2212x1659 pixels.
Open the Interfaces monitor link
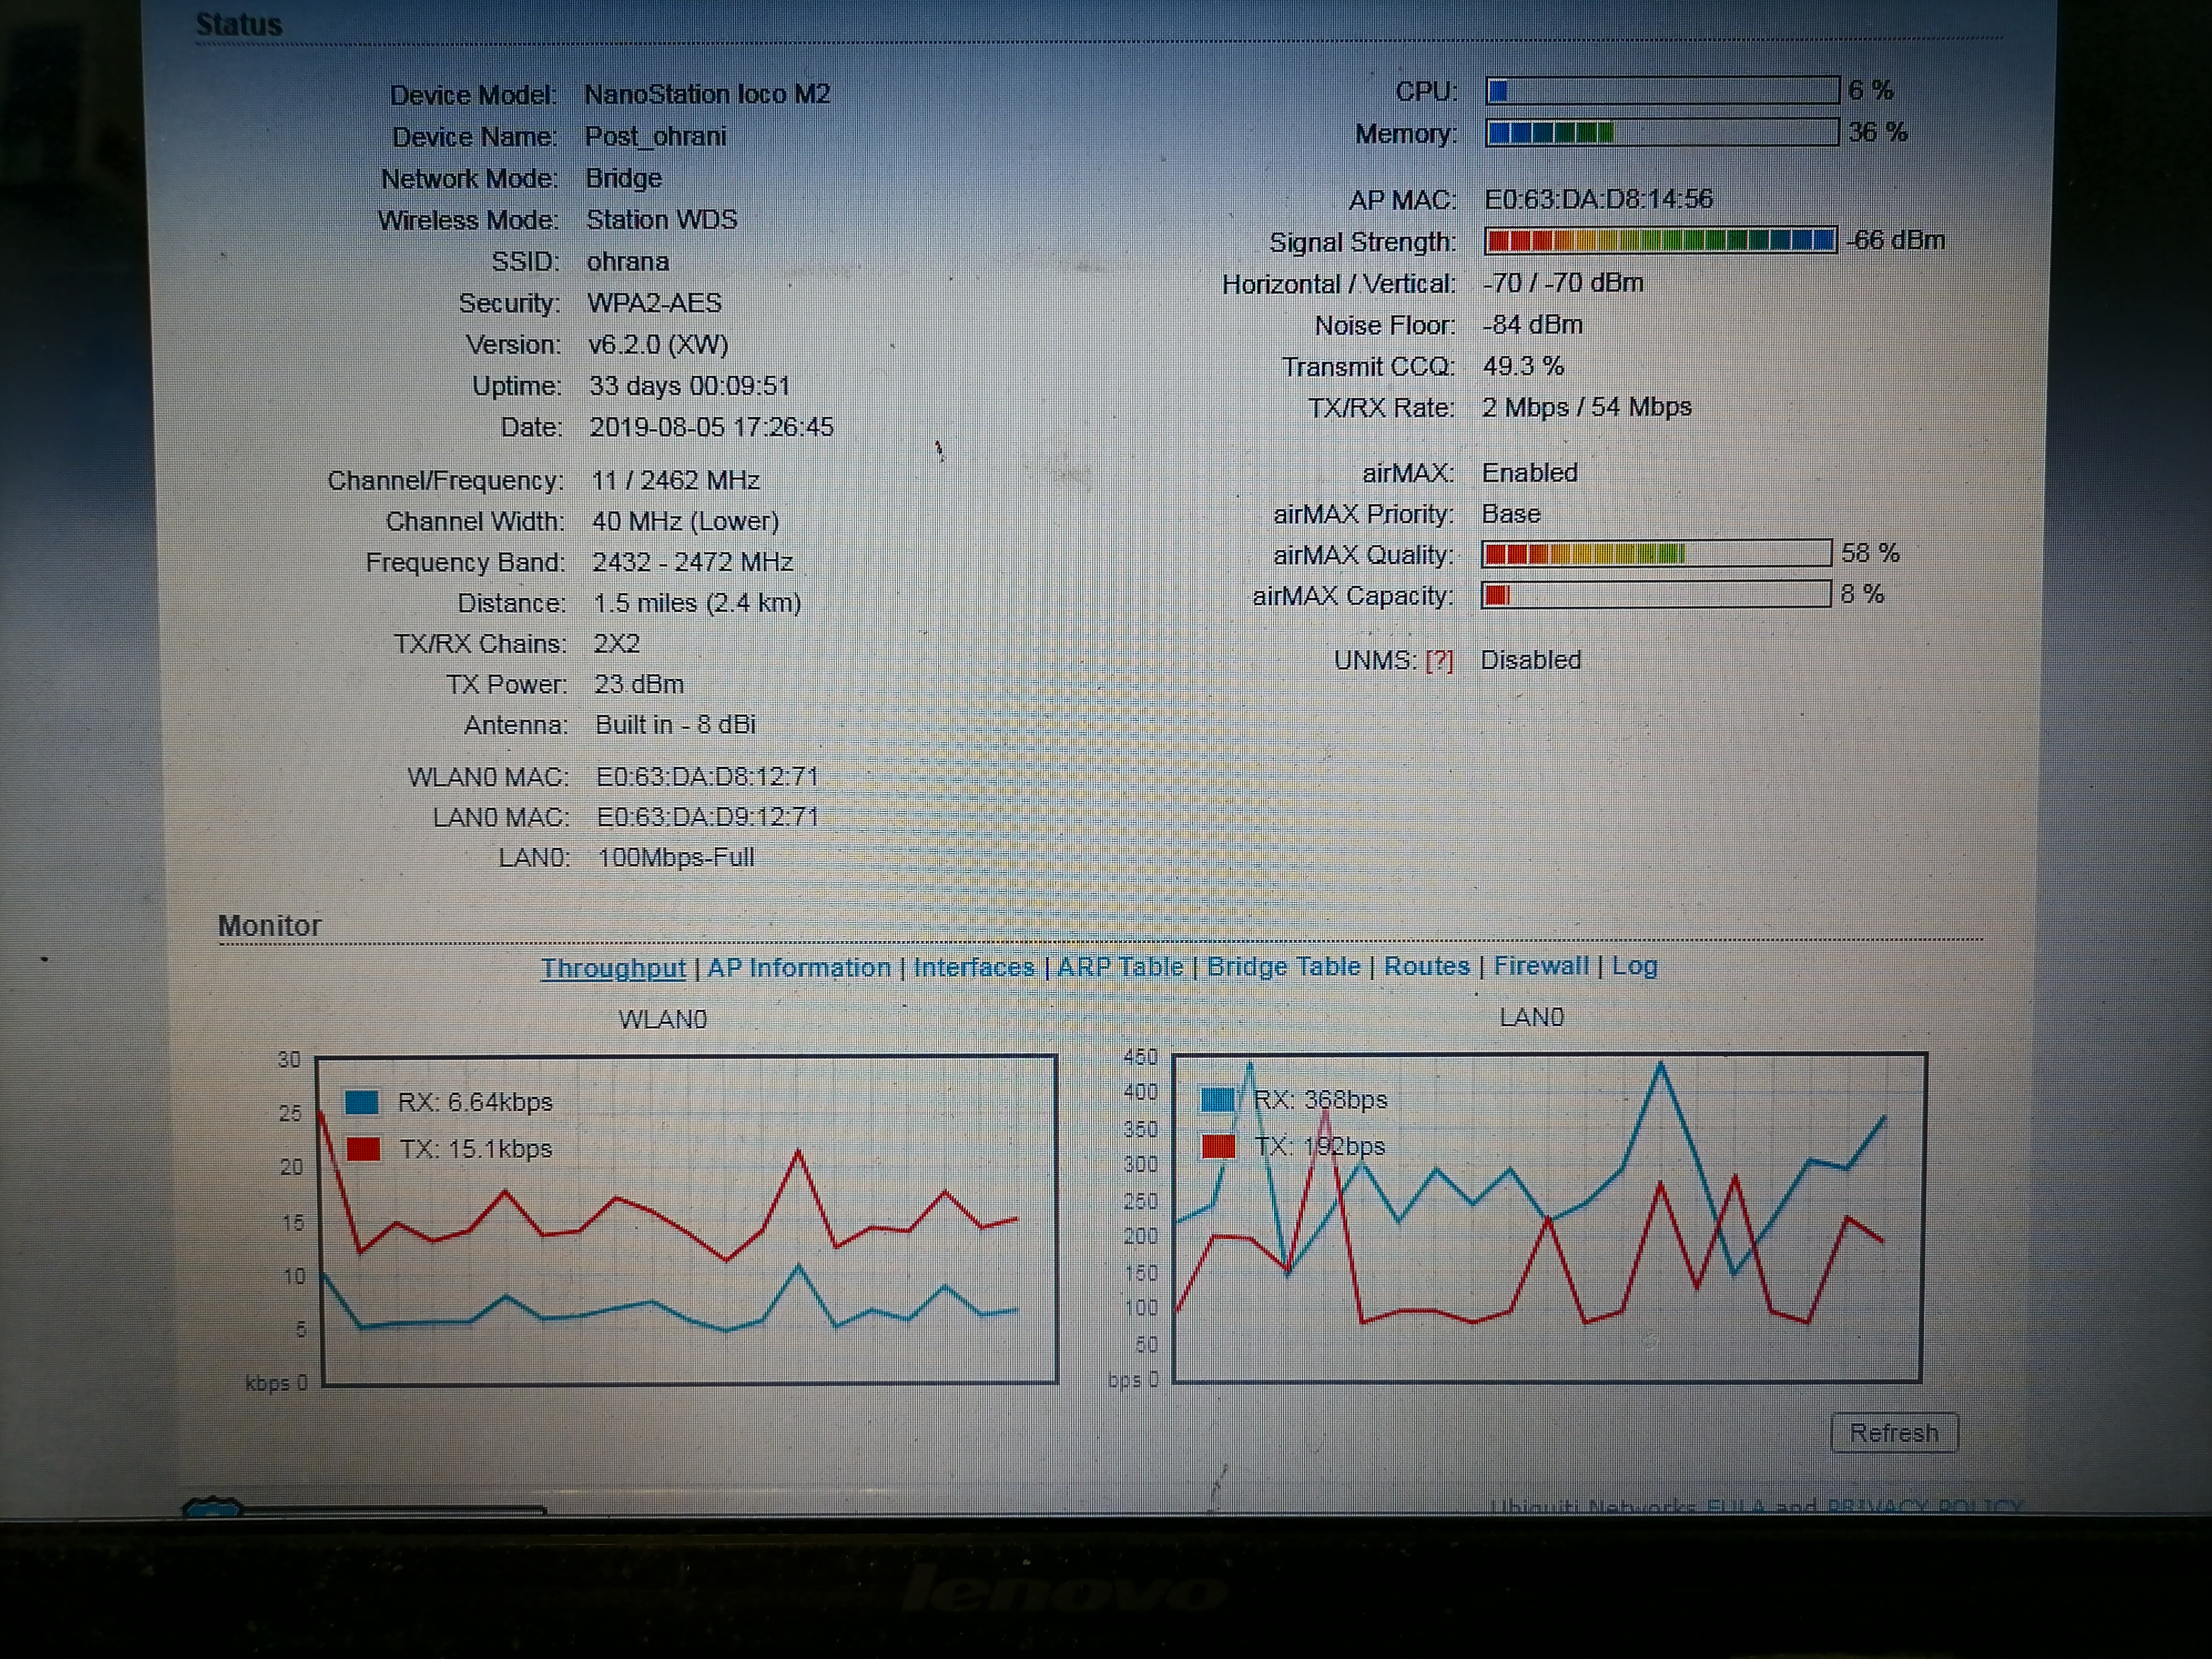pyautogui.click(x=973, y=967)
